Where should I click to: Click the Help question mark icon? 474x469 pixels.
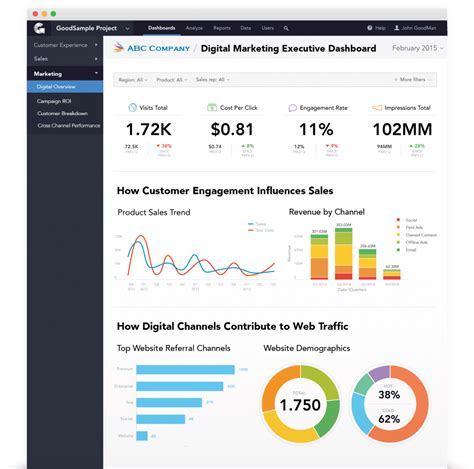(370, 28)
